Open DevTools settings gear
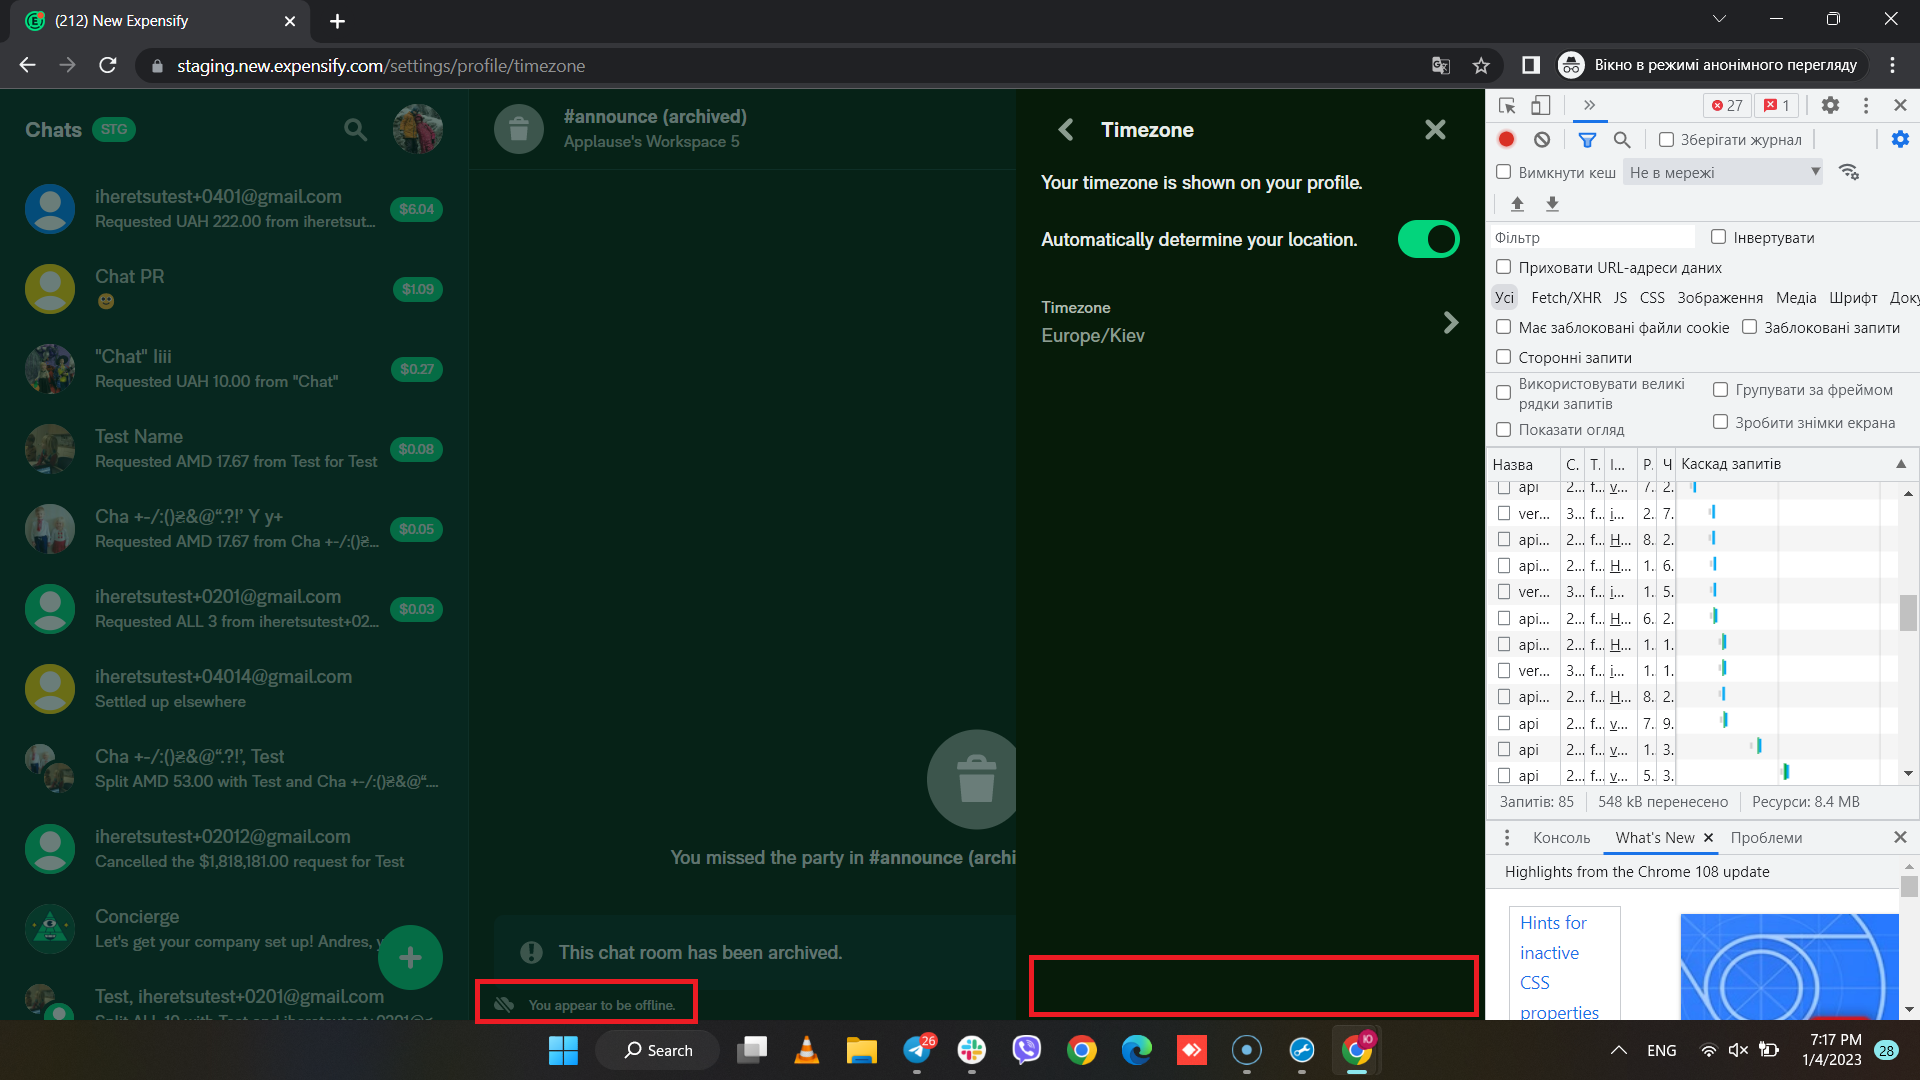 point(1831,105)
